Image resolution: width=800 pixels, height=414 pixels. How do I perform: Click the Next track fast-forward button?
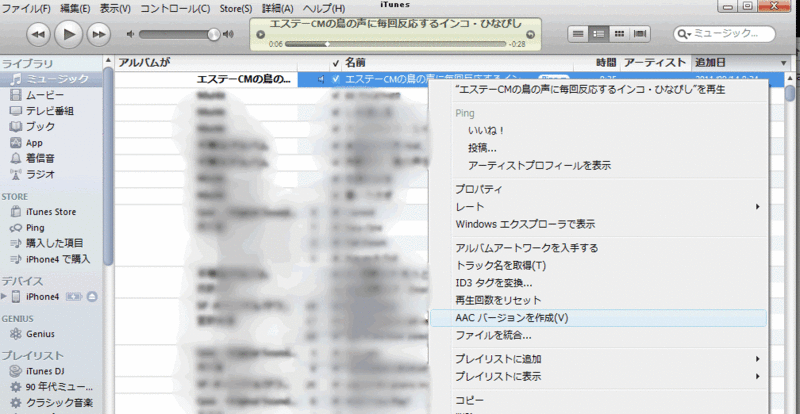[99, 34]
